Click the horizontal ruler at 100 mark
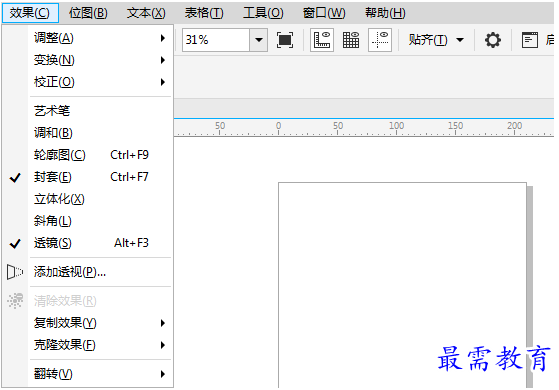The height and width of the screenshot is (390, 559). point(396,128)
